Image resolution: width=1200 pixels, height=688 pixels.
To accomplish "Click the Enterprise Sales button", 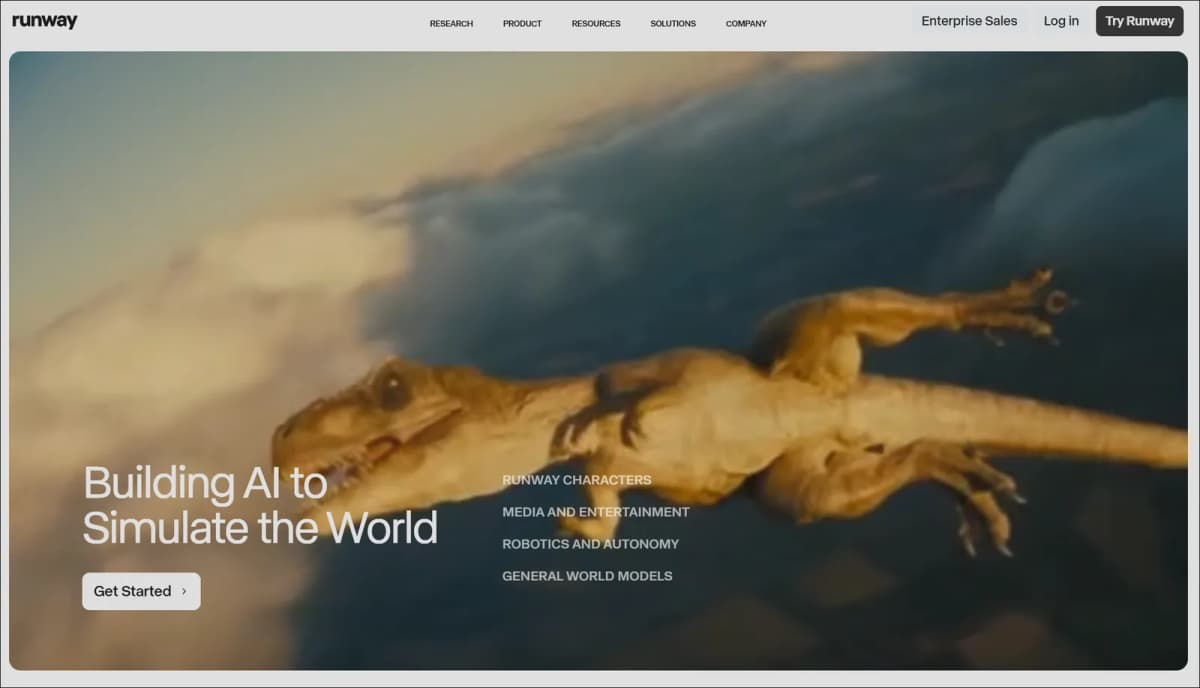I will pyautogui.click(x=969, y=21).
